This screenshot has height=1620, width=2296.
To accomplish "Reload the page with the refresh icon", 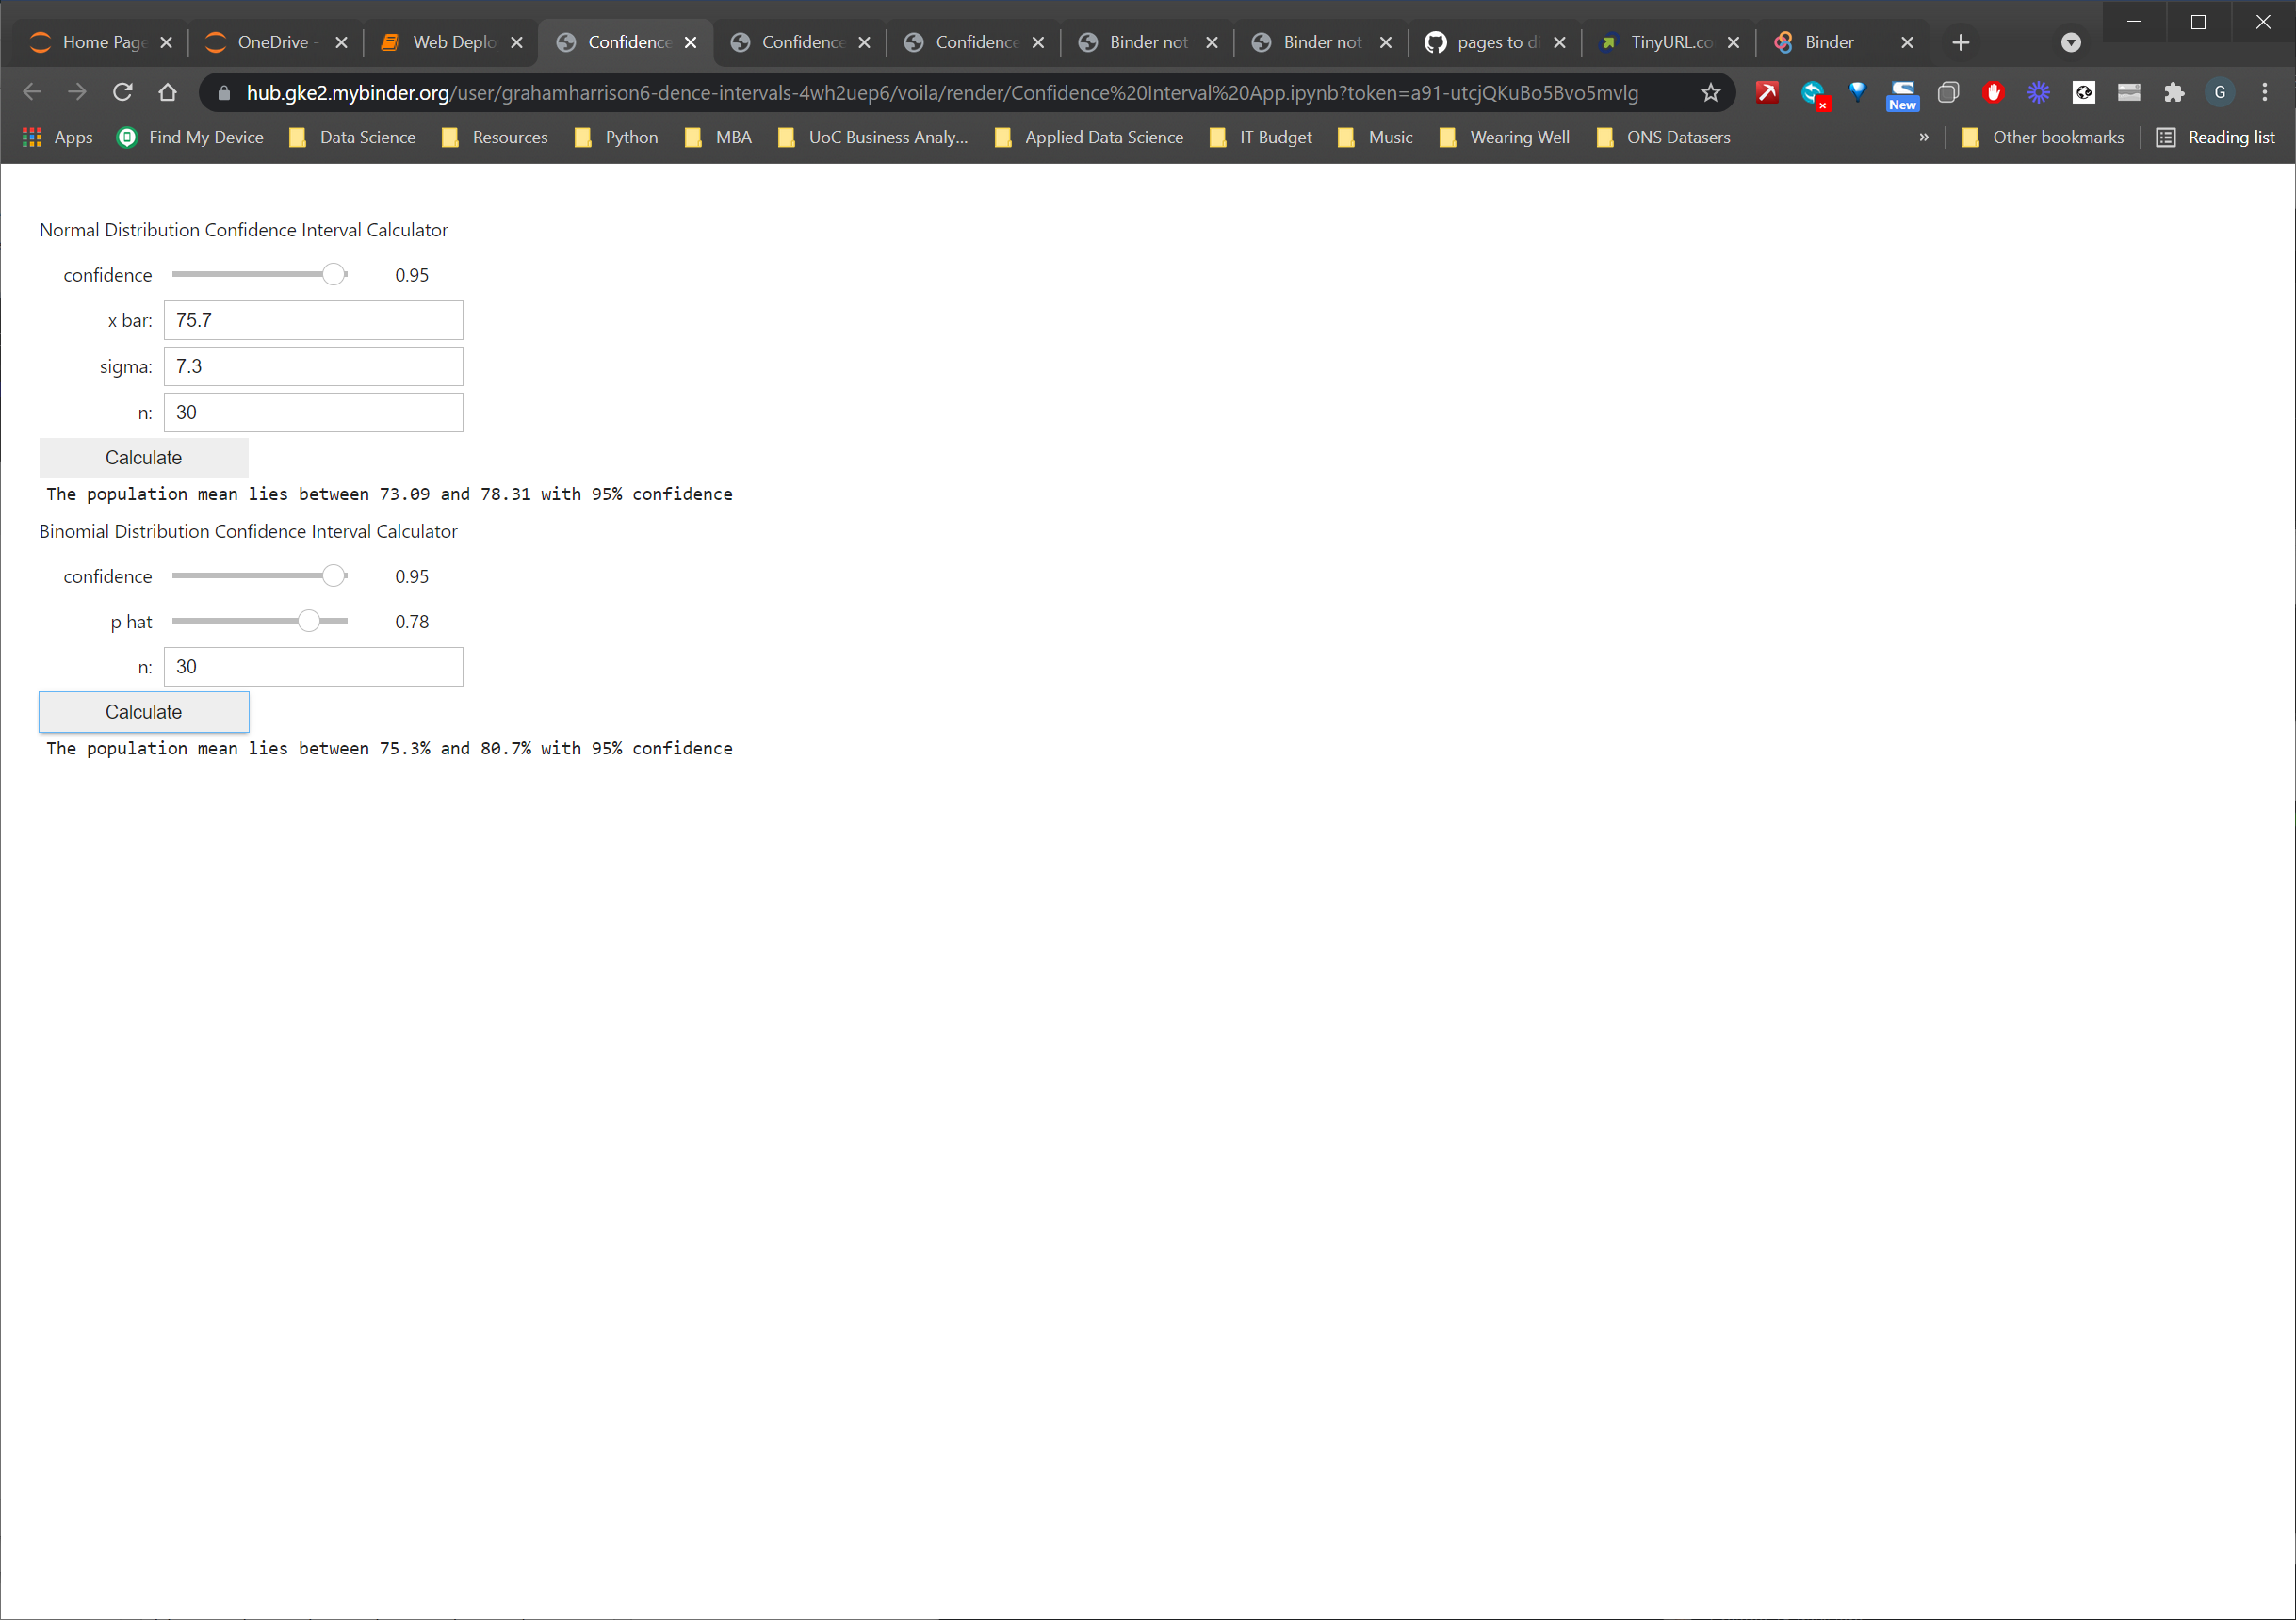I will (x=123, y=93).
